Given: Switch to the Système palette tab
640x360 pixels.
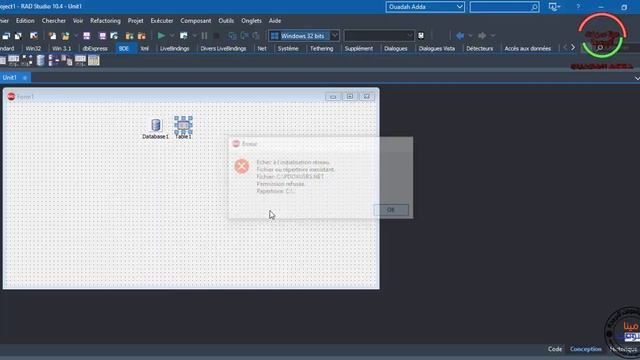Looking at the screenshot, I should pyautogui.click(x=288, y=49).
